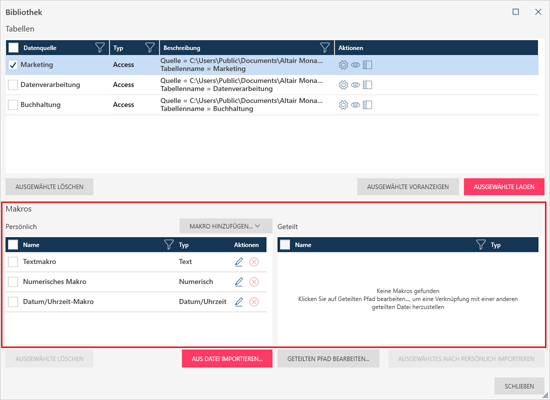Click Schließen to close the library
Viewport: 550px width, 400px height.
point(519,386)
